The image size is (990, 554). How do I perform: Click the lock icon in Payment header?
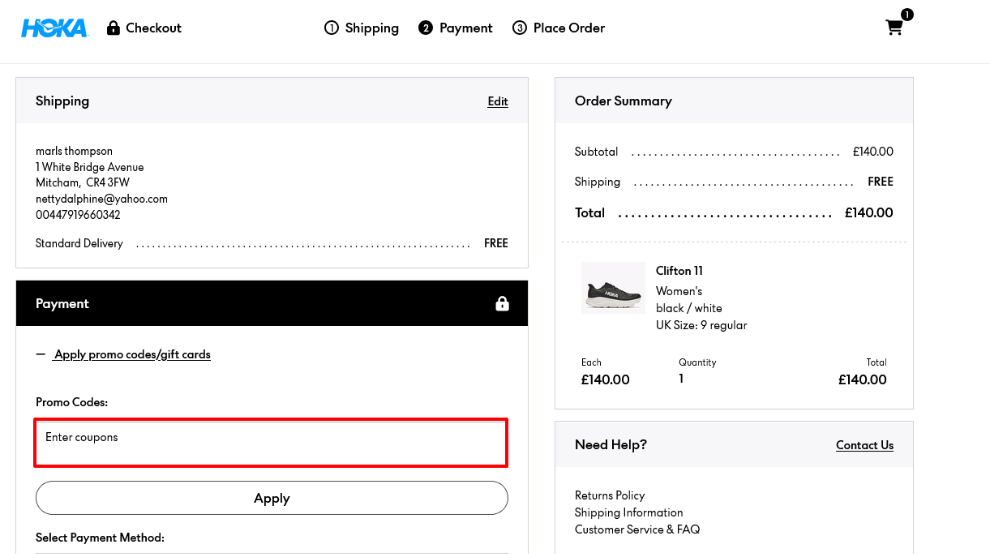502,303
